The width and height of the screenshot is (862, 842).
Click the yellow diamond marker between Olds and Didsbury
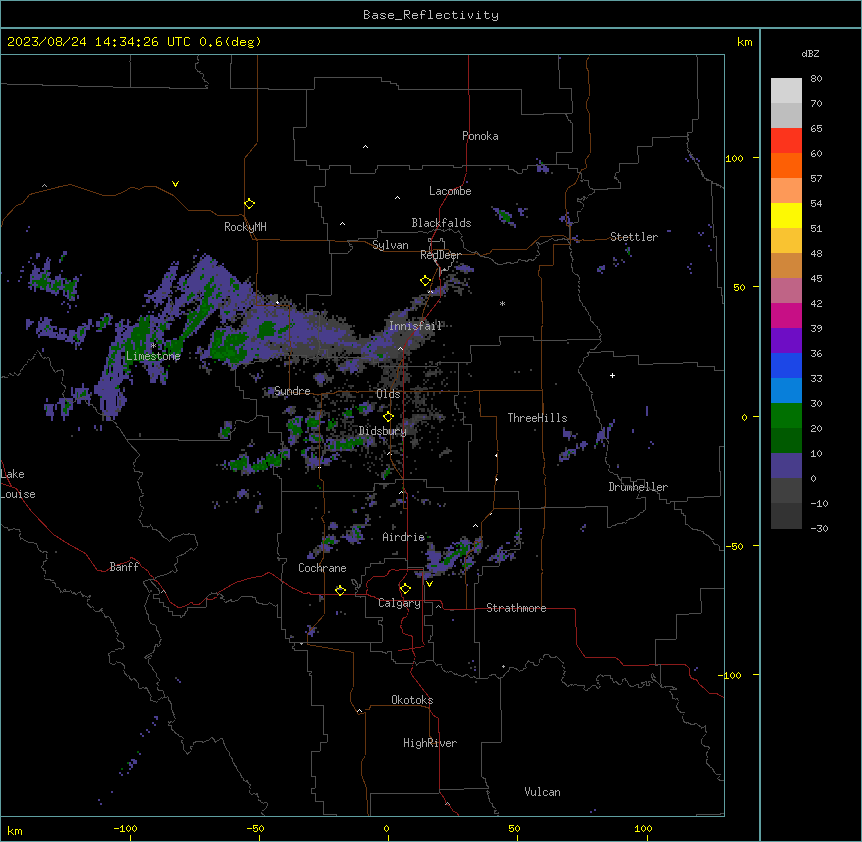(388, 417)
